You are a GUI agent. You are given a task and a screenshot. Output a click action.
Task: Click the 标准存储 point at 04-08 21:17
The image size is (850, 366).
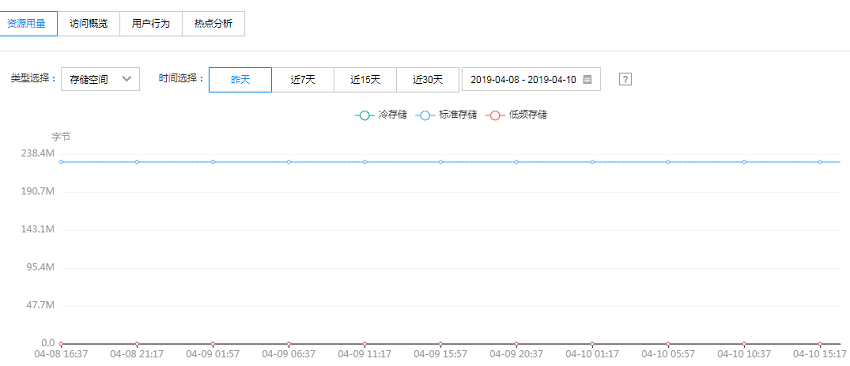(x=137, y=162)
